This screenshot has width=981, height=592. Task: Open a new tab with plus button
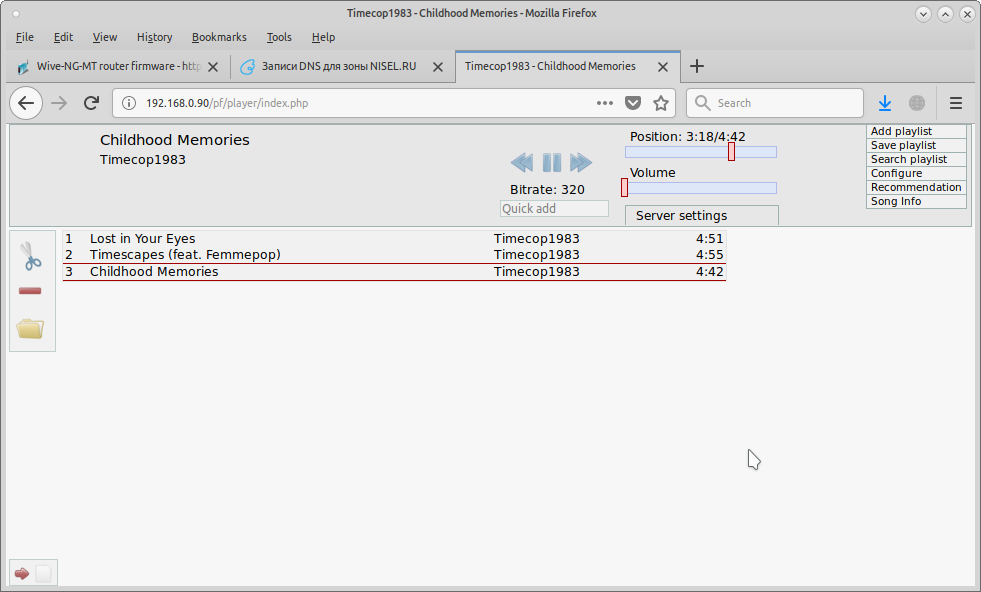pyautogui.click(x=696, y=66)
